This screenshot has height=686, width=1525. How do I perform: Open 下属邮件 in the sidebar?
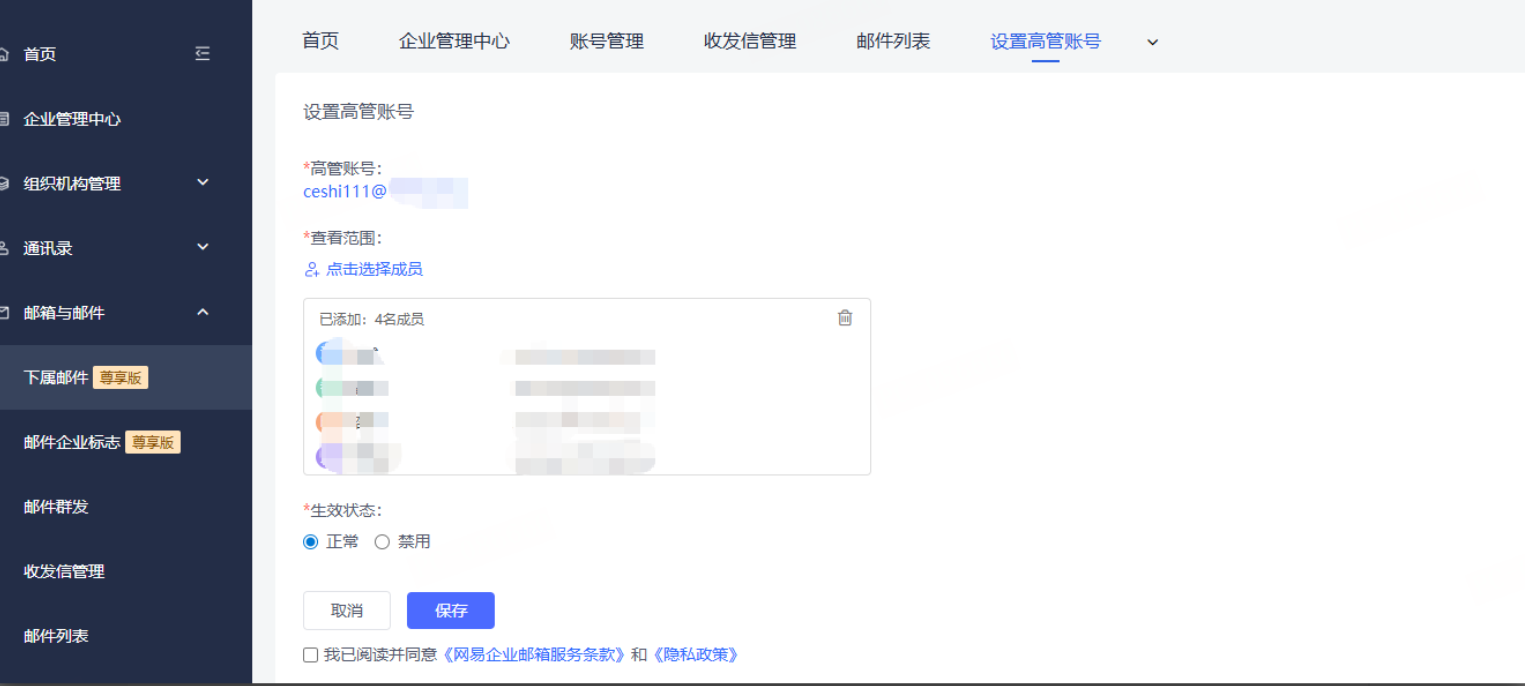point(56,378)
